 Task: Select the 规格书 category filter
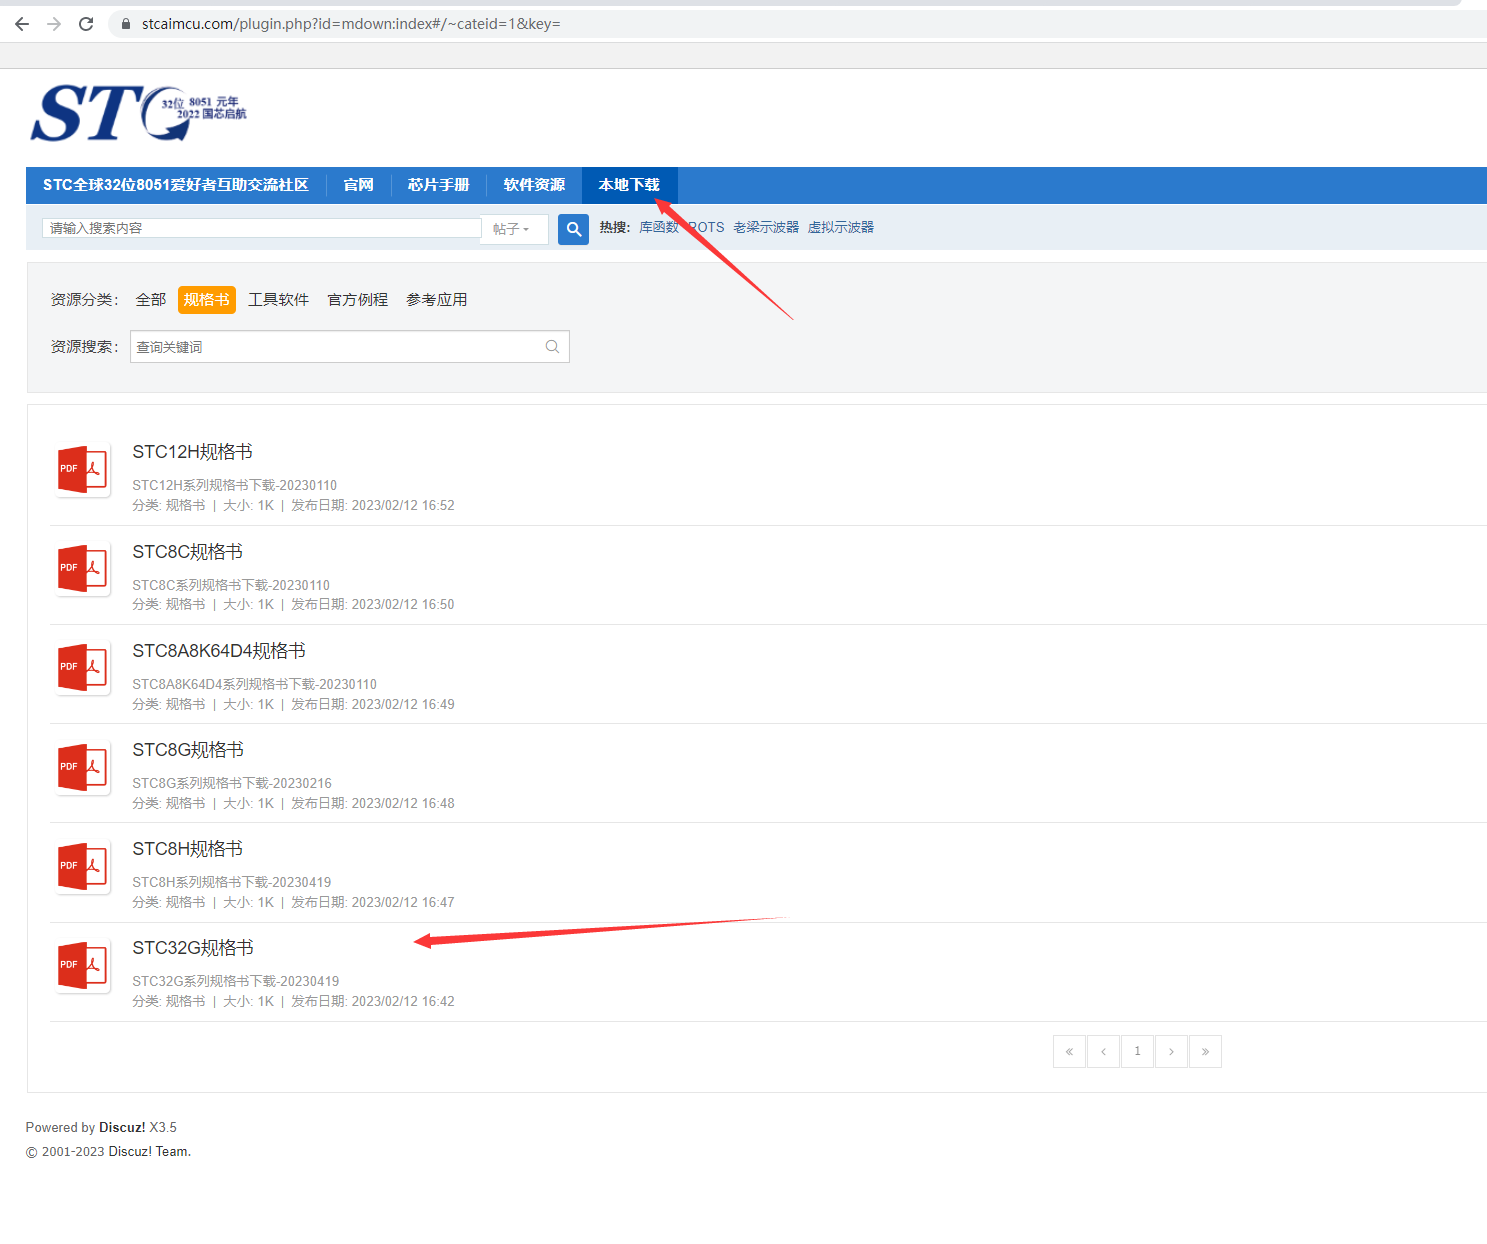207,300
